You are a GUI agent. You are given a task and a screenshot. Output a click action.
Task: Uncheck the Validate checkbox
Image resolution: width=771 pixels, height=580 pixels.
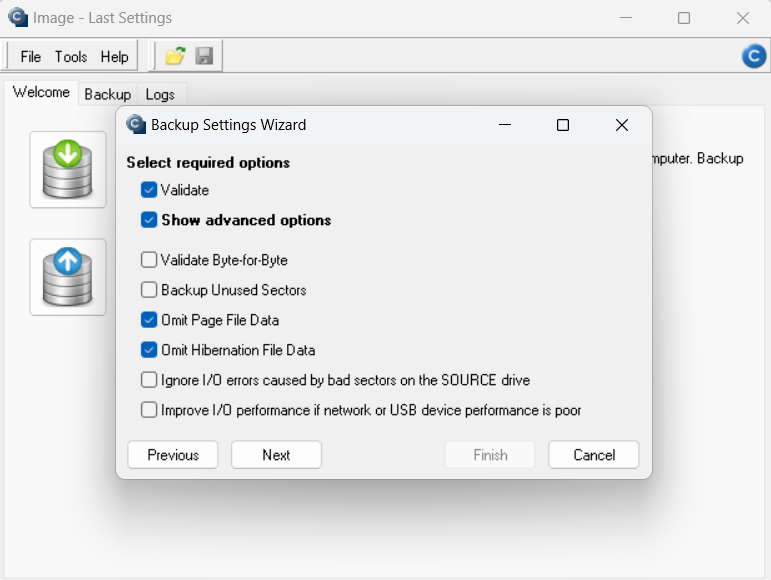coord(148,190)
